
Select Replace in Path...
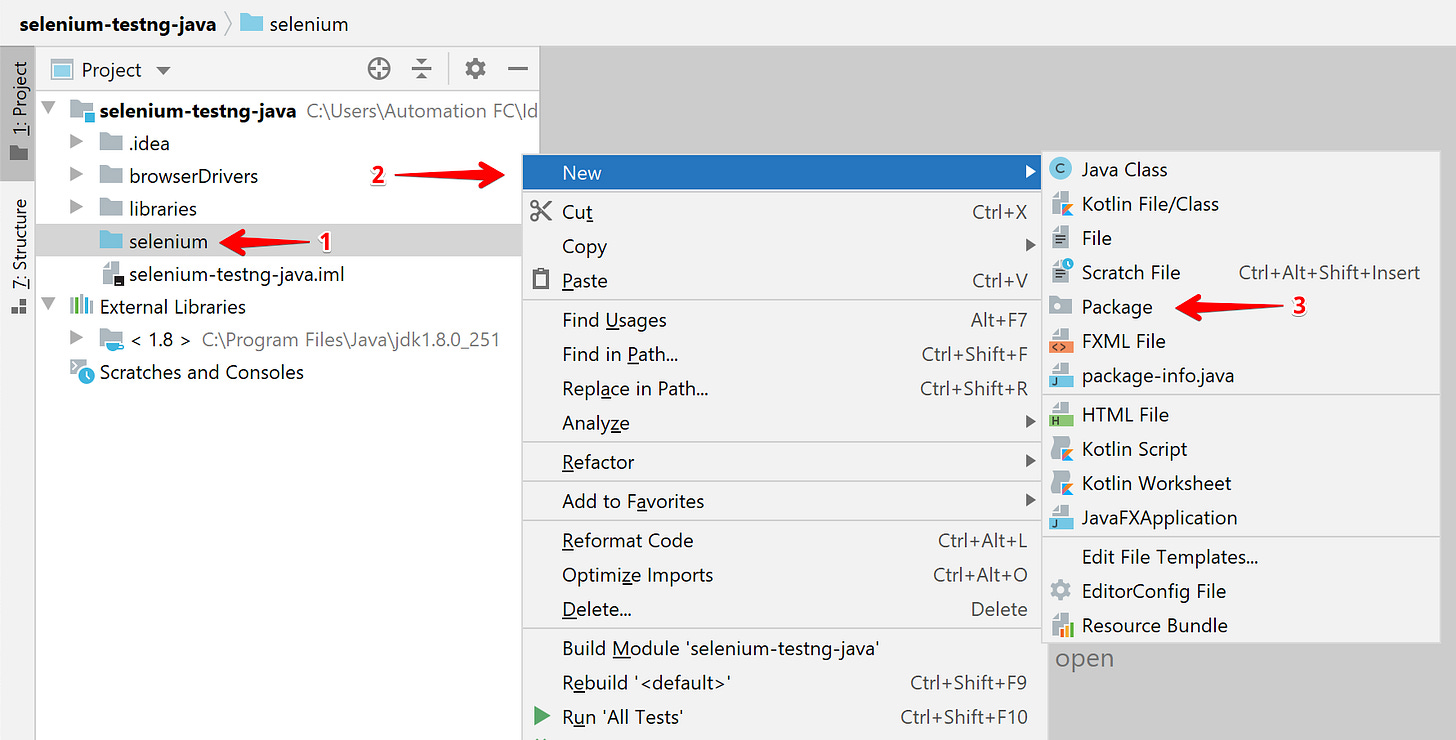783,389
